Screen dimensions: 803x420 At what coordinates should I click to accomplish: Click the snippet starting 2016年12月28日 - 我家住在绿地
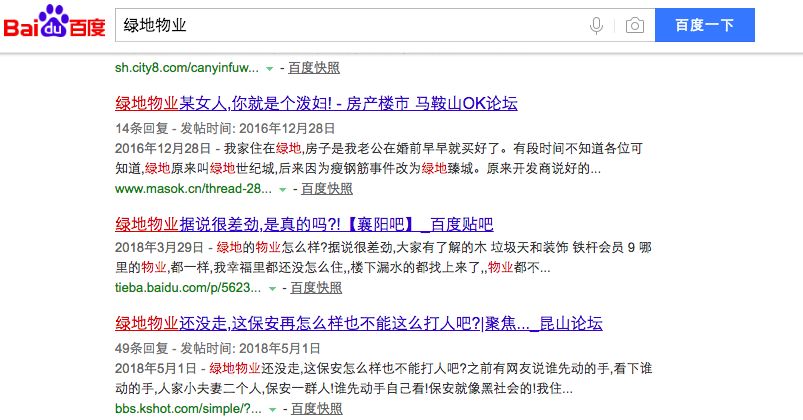pyautogui.click(x=378, y=158)
